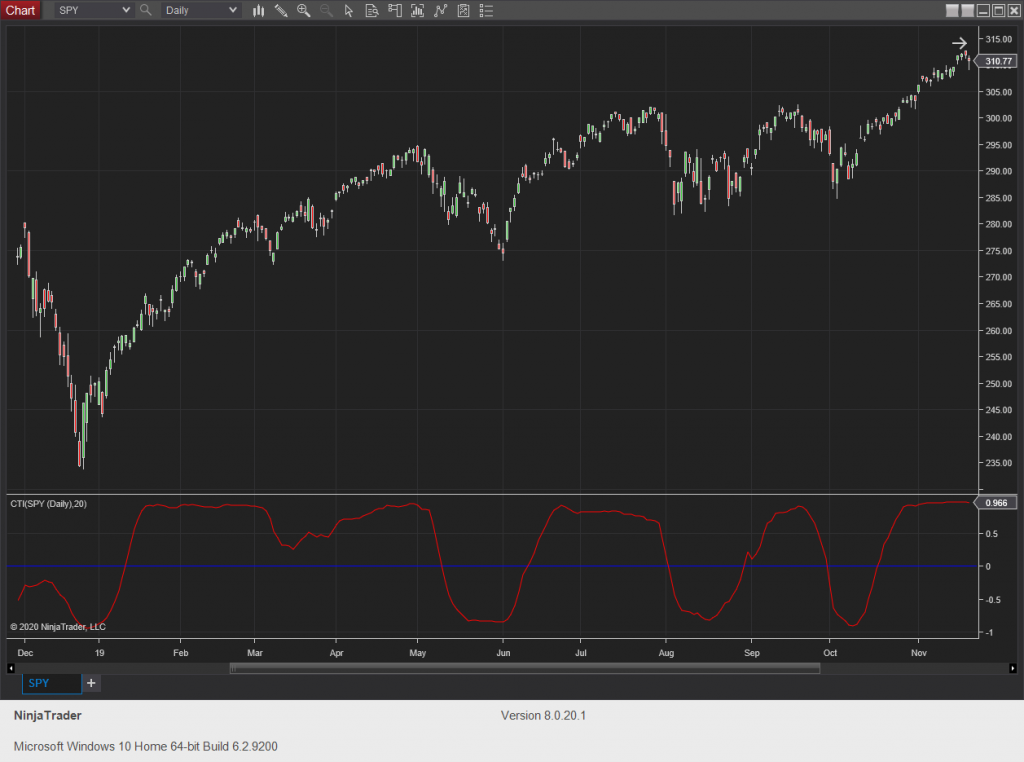Click the jump-to-latest-bar arrow on chart

(959, 43)
